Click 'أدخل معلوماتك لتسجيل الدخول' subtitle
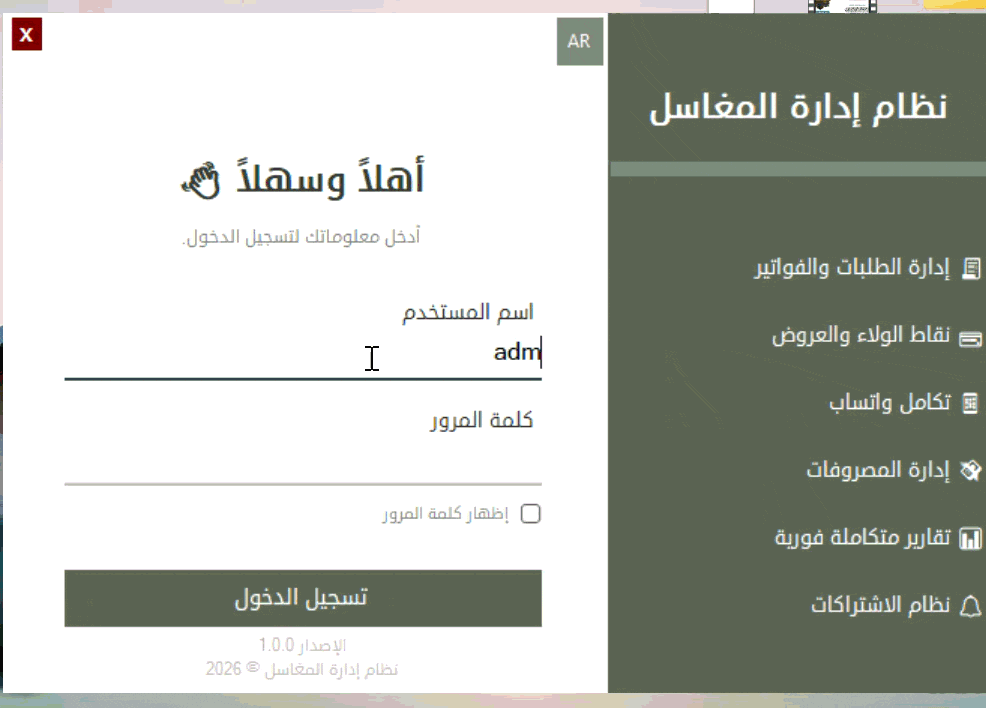This screenshot has width=986, height=708. coord(301,237)
